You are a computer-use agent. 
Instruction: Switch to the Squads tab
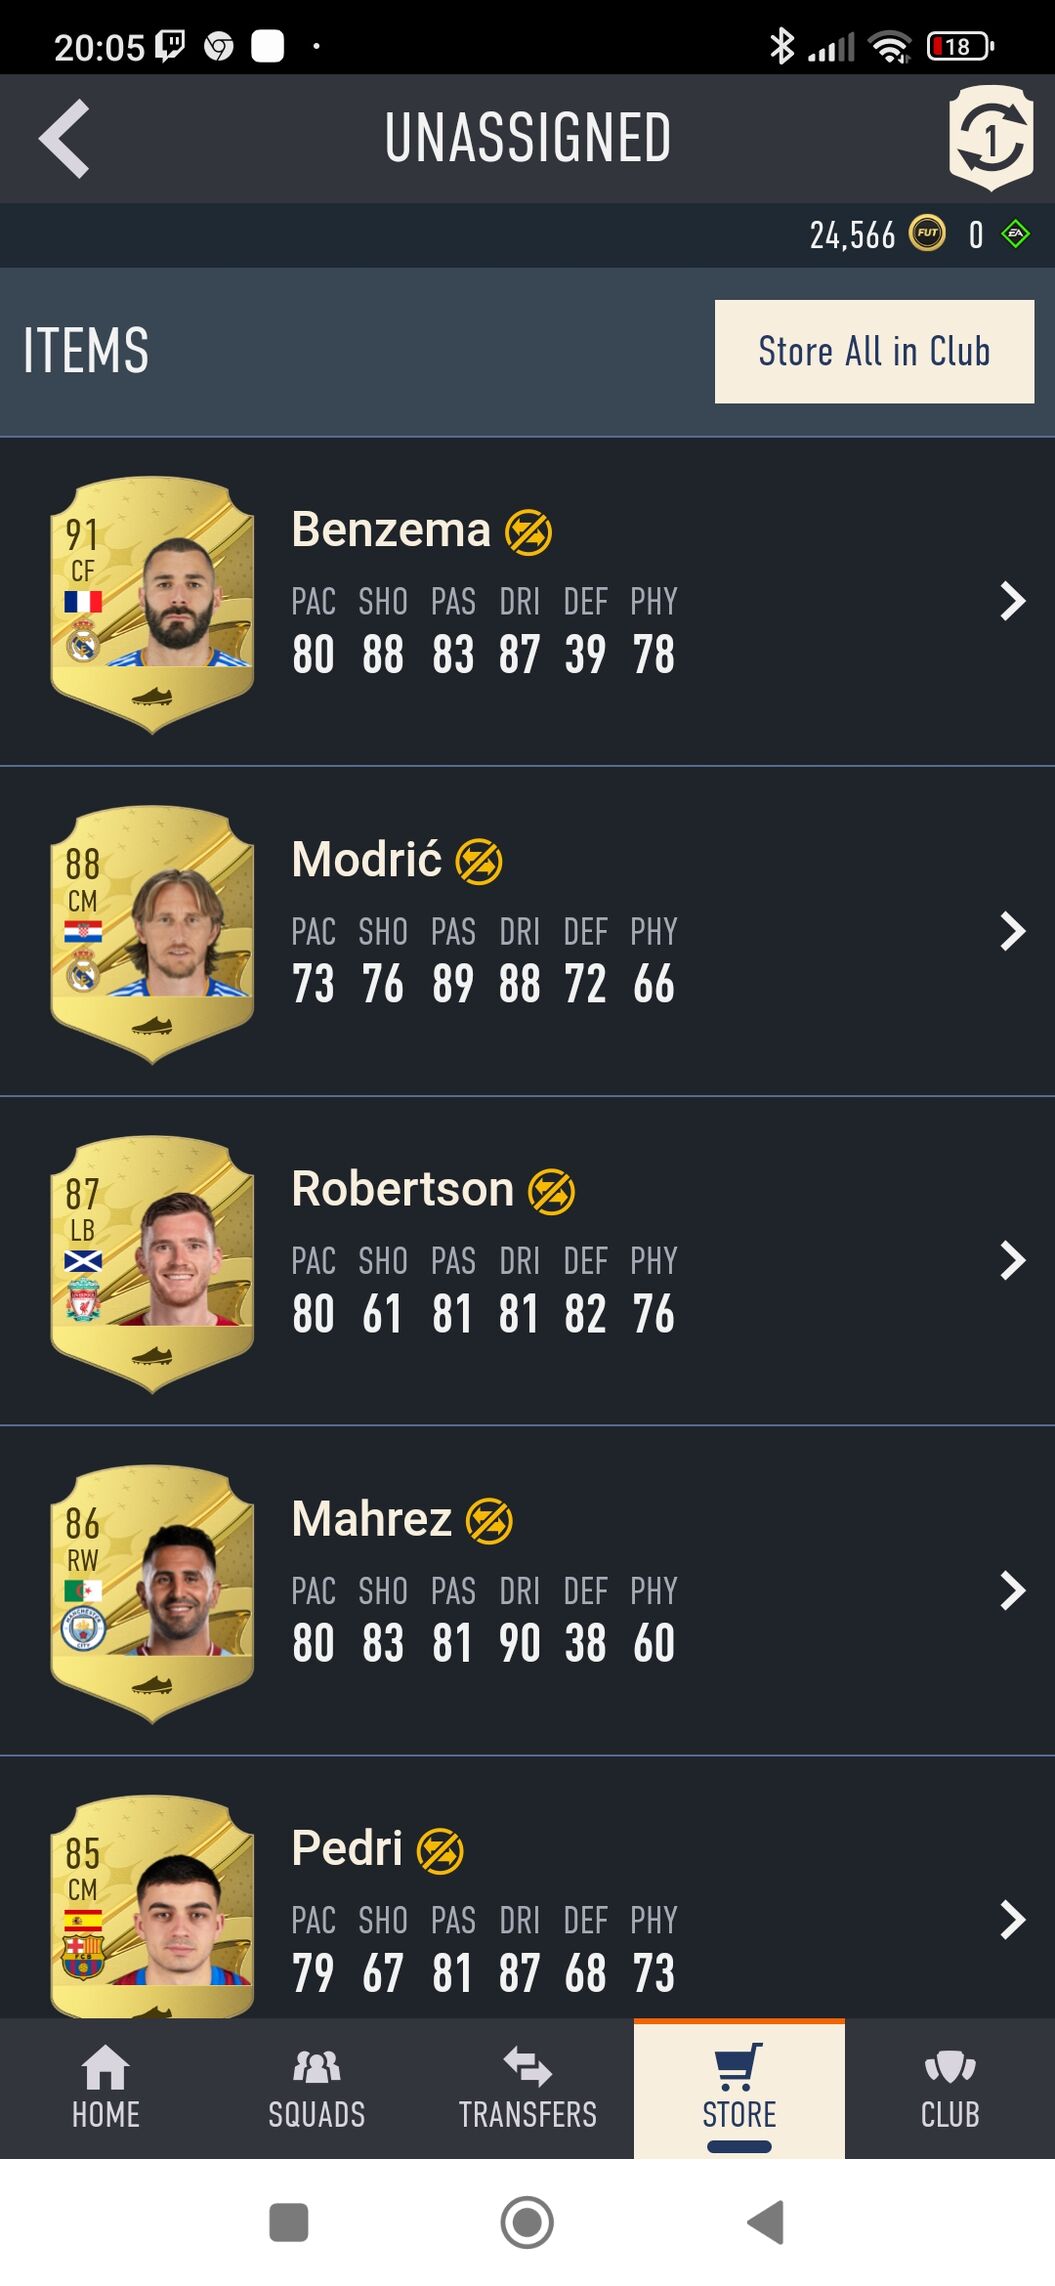coord(317,2088)
